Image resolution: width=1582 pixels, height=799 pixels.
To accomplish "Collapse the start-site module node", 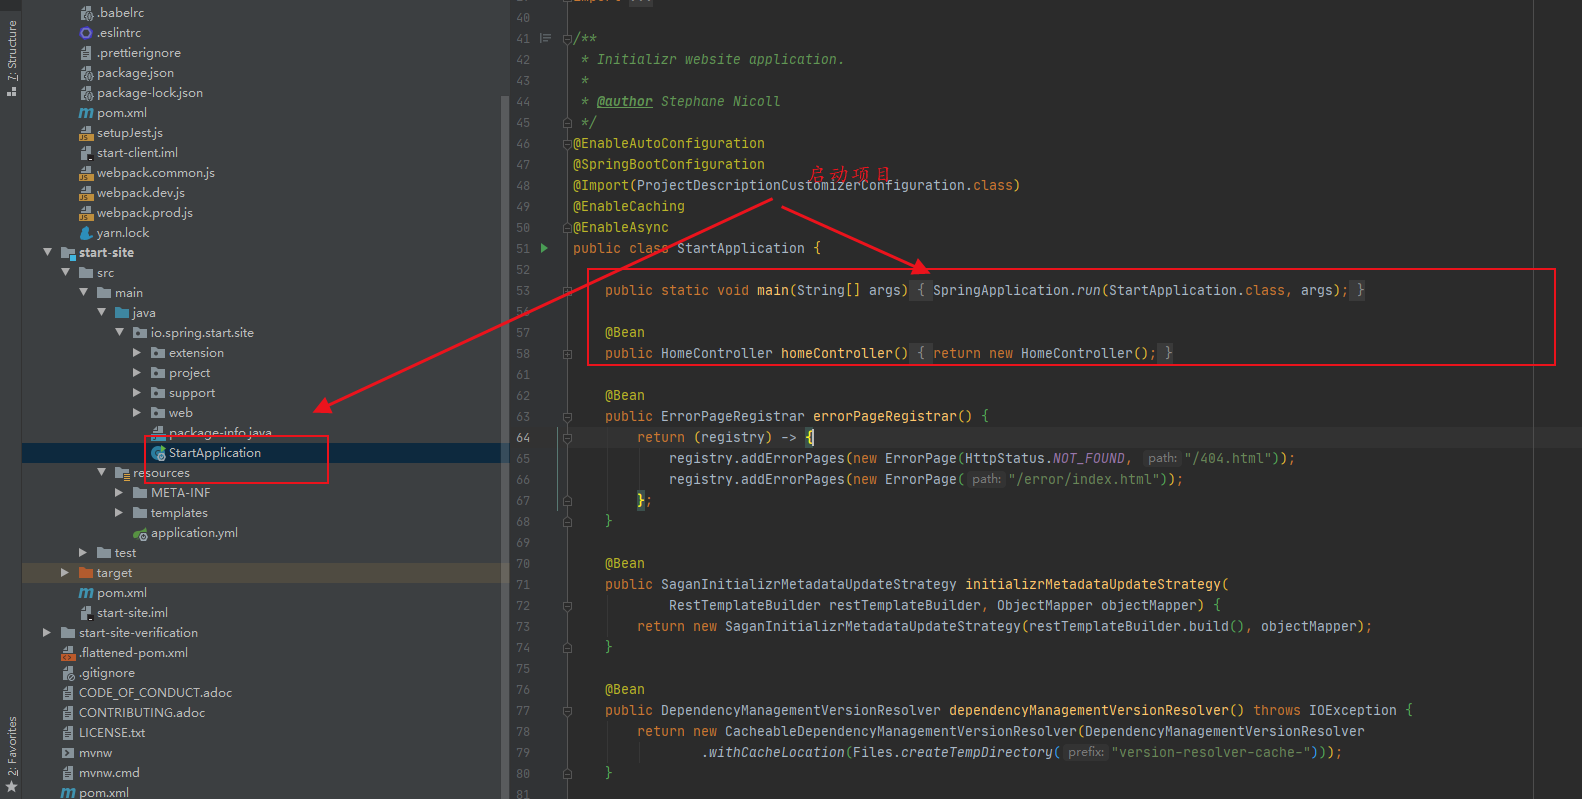I will [x=47, y=252].
